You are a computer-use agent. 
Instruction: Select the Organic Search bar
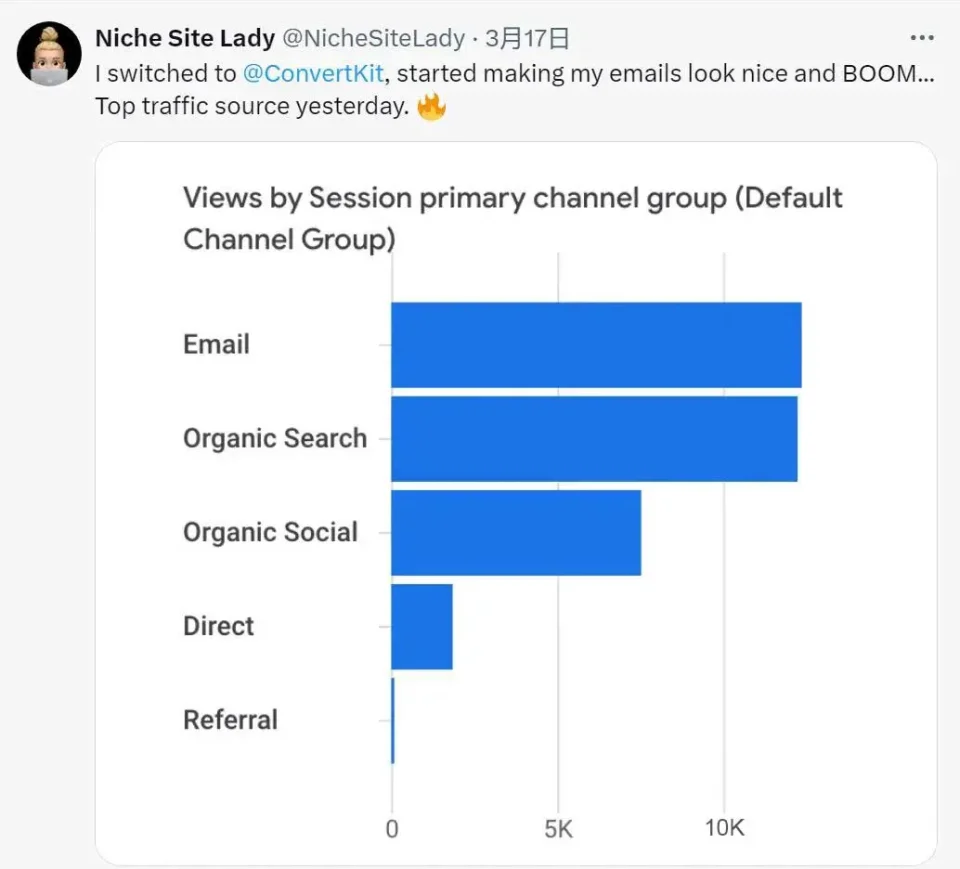pyautogui.click(x=594, y=439)
